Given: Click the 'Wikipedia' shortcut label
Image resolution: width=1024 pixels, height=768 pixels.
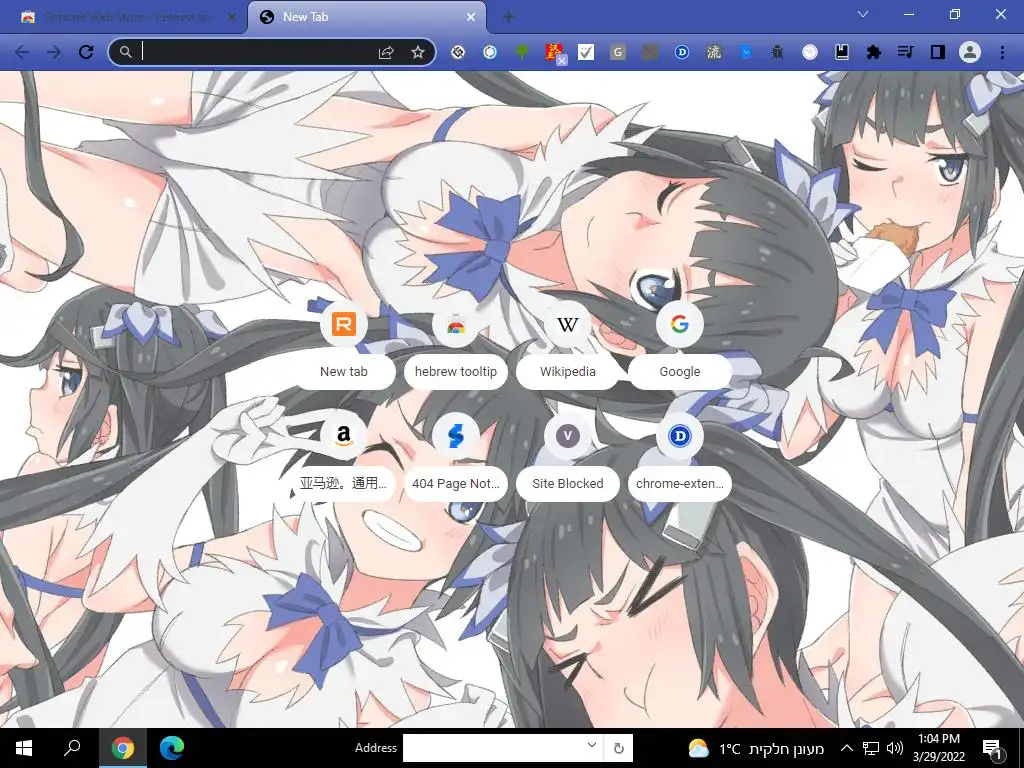Looking at the screenshot, I should click(568, 372).
